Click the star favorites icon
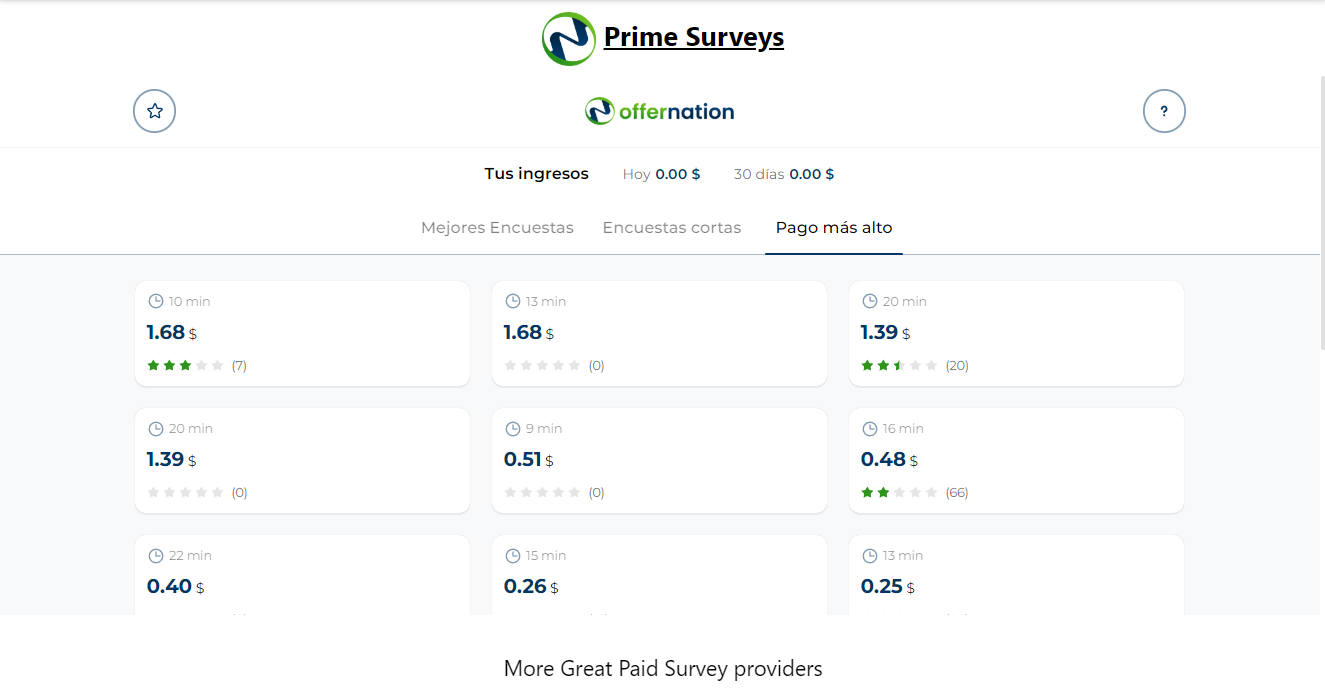 155,111
